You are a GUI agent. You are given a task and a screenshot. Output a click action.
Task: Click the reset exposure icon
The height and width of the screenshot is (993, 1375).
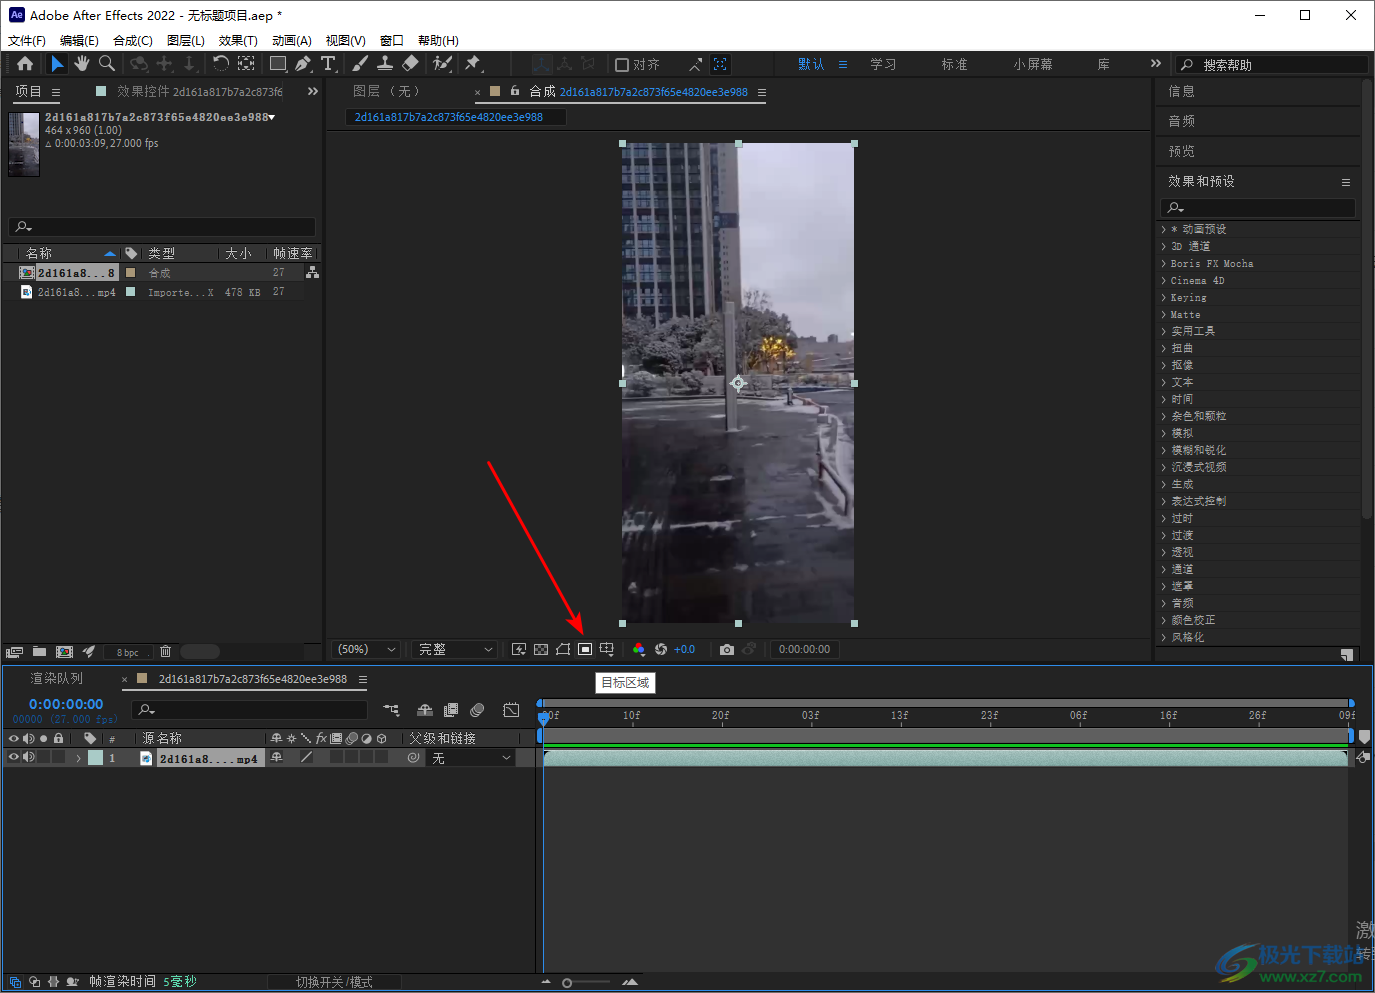661,650
